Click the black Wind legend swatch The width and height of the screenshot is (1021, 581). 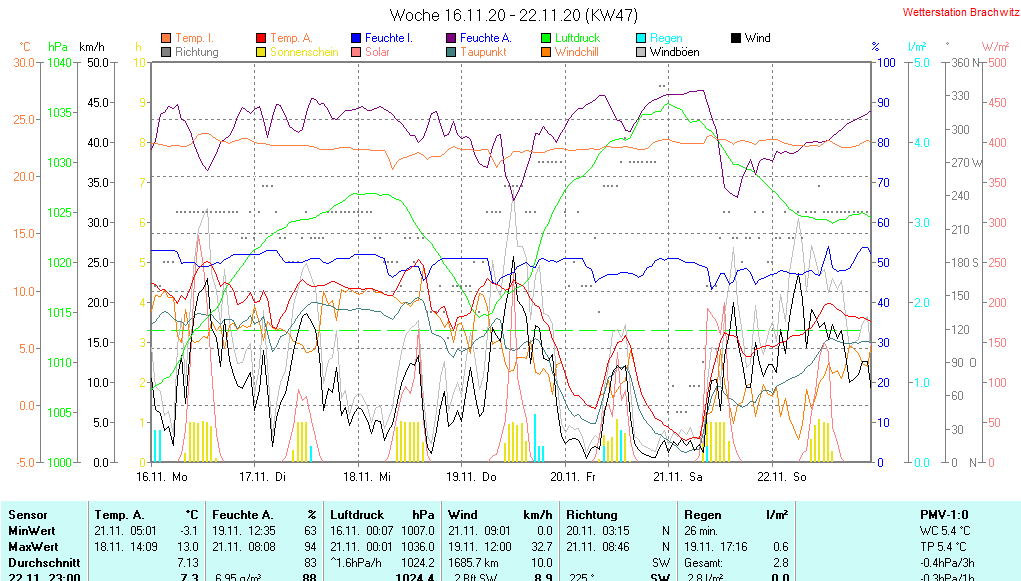click(x=736, y=38)
